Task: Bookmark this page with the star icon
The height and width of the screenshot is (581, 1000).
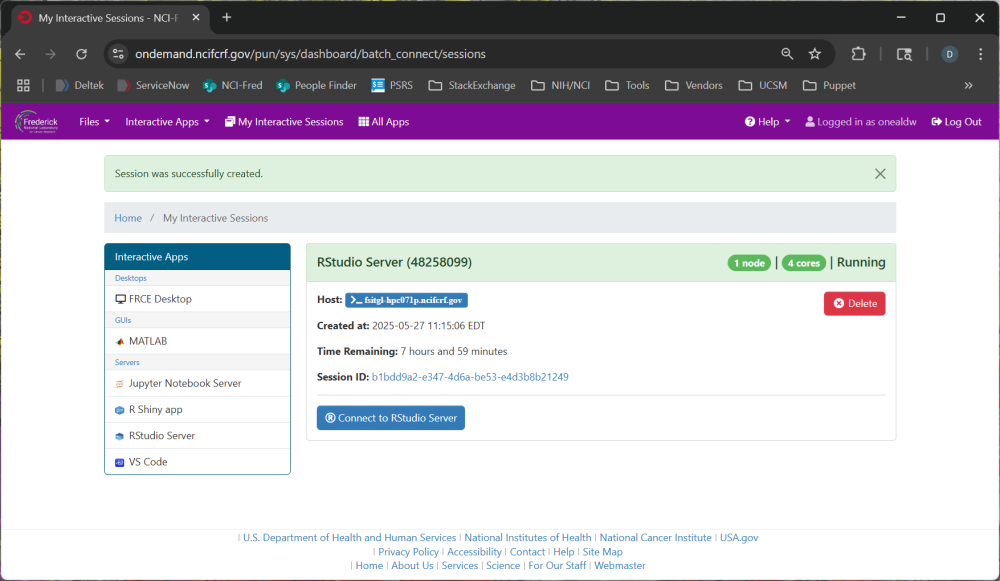Action: tap(815, 54)
